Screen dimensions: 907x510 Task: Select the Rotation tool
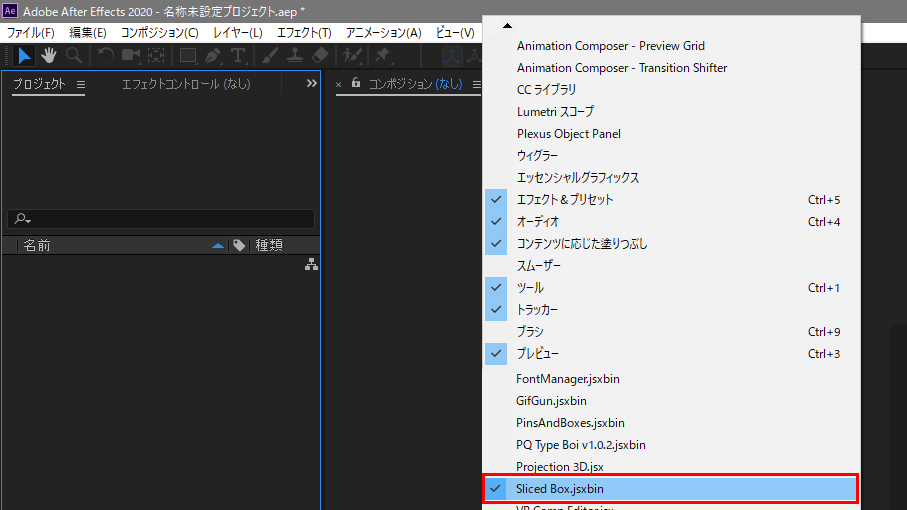105,56
